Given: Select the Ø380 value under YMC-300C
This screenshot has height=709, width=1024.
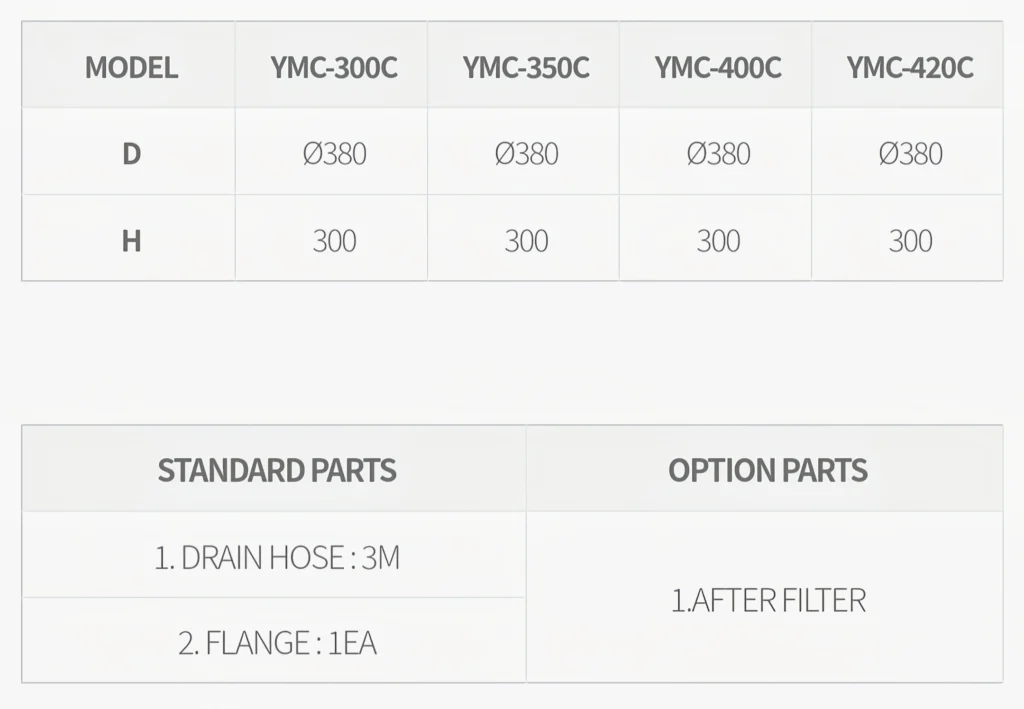Looking at the screenshot, I should tap(334, 154).
